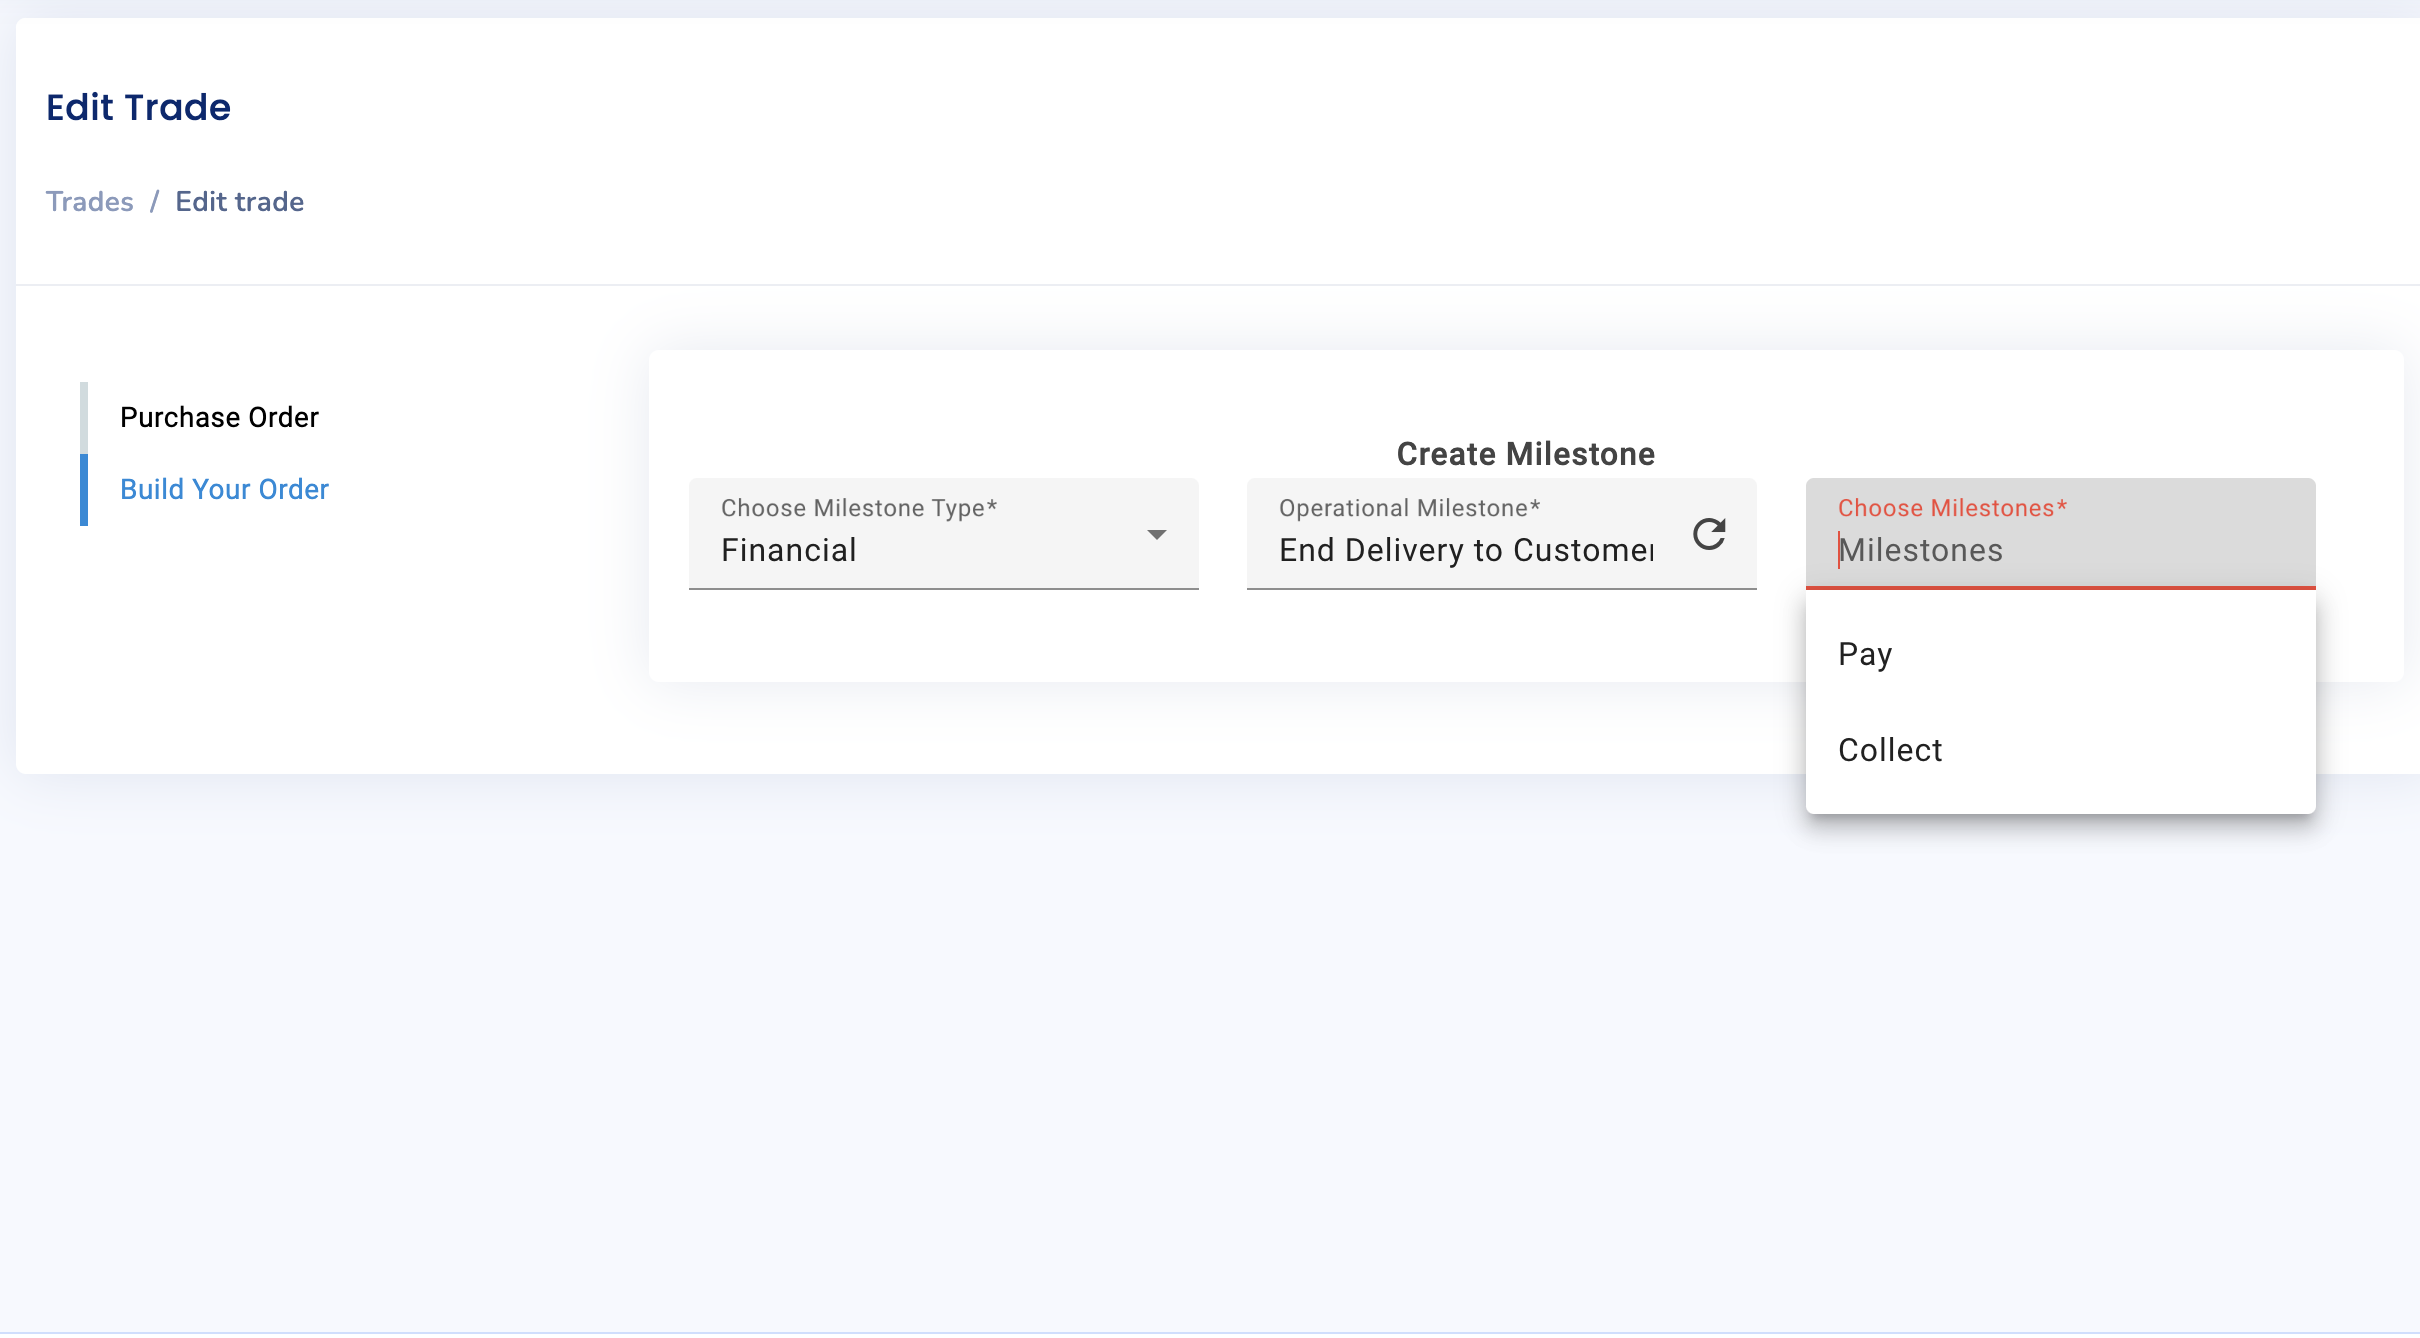Click the Edit trade breadcrumb

click(239, 201)
